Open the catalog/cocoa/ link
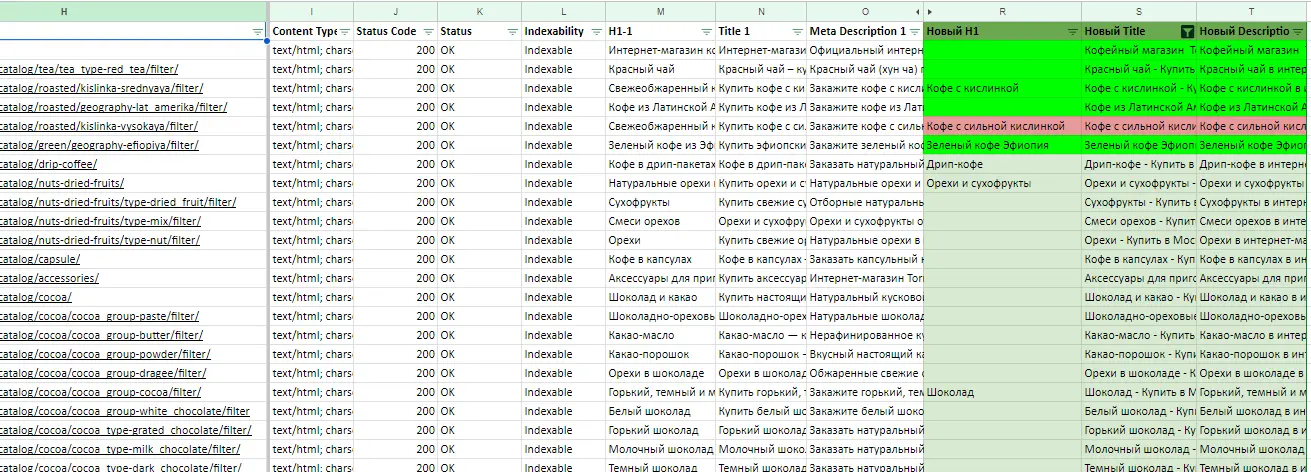 click(35, 297)
